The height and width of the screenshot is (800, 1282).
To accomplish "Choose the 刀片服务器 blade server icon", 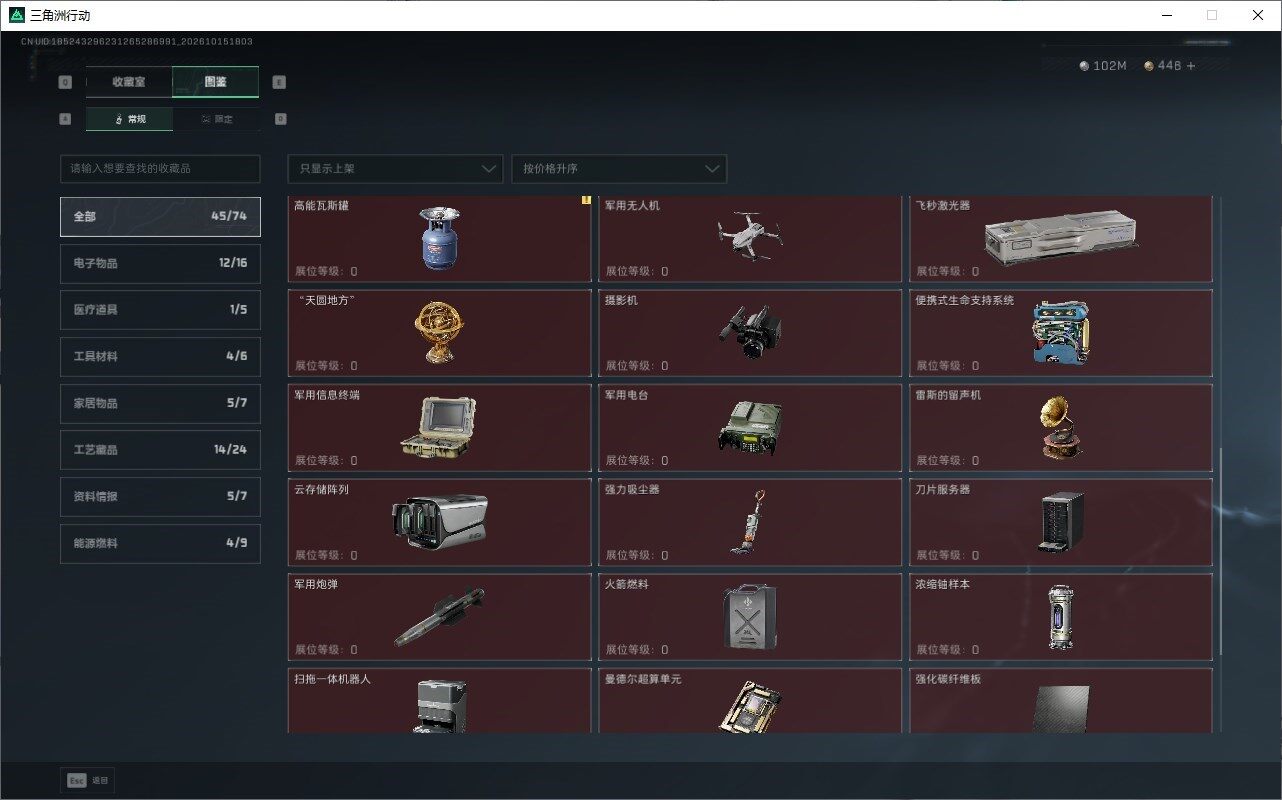I will click(1061, 522).
